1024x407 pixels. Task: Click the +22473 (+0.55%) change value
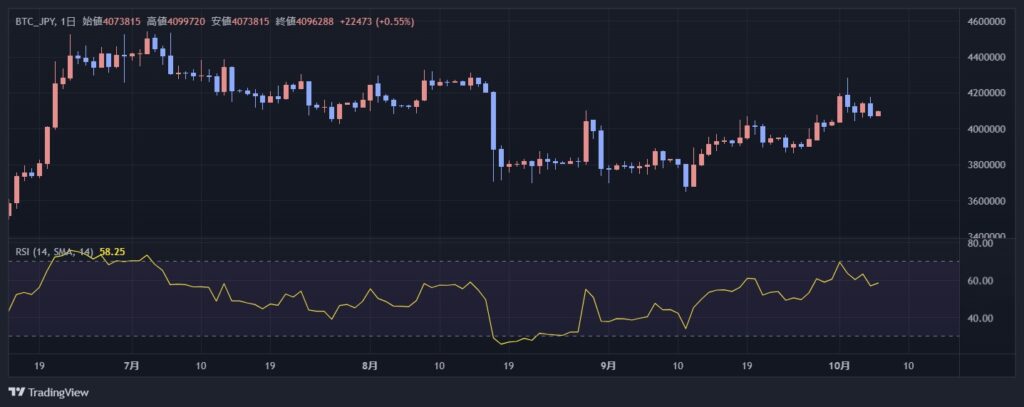(x=379, y=21)
